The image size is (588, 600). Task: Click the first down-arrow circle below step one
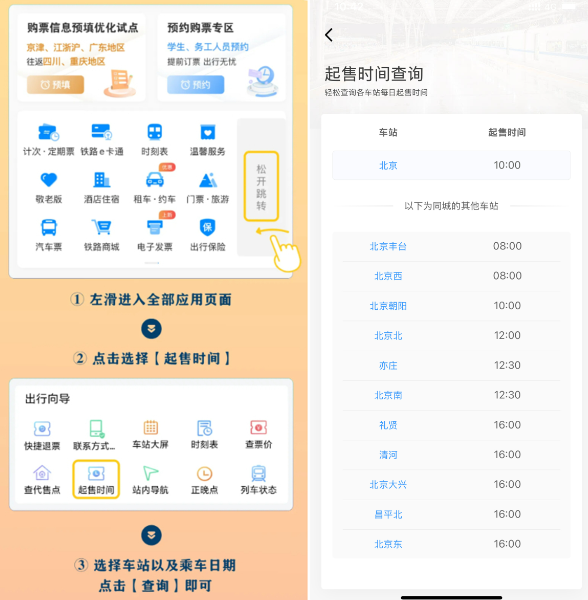pos(151,329)
